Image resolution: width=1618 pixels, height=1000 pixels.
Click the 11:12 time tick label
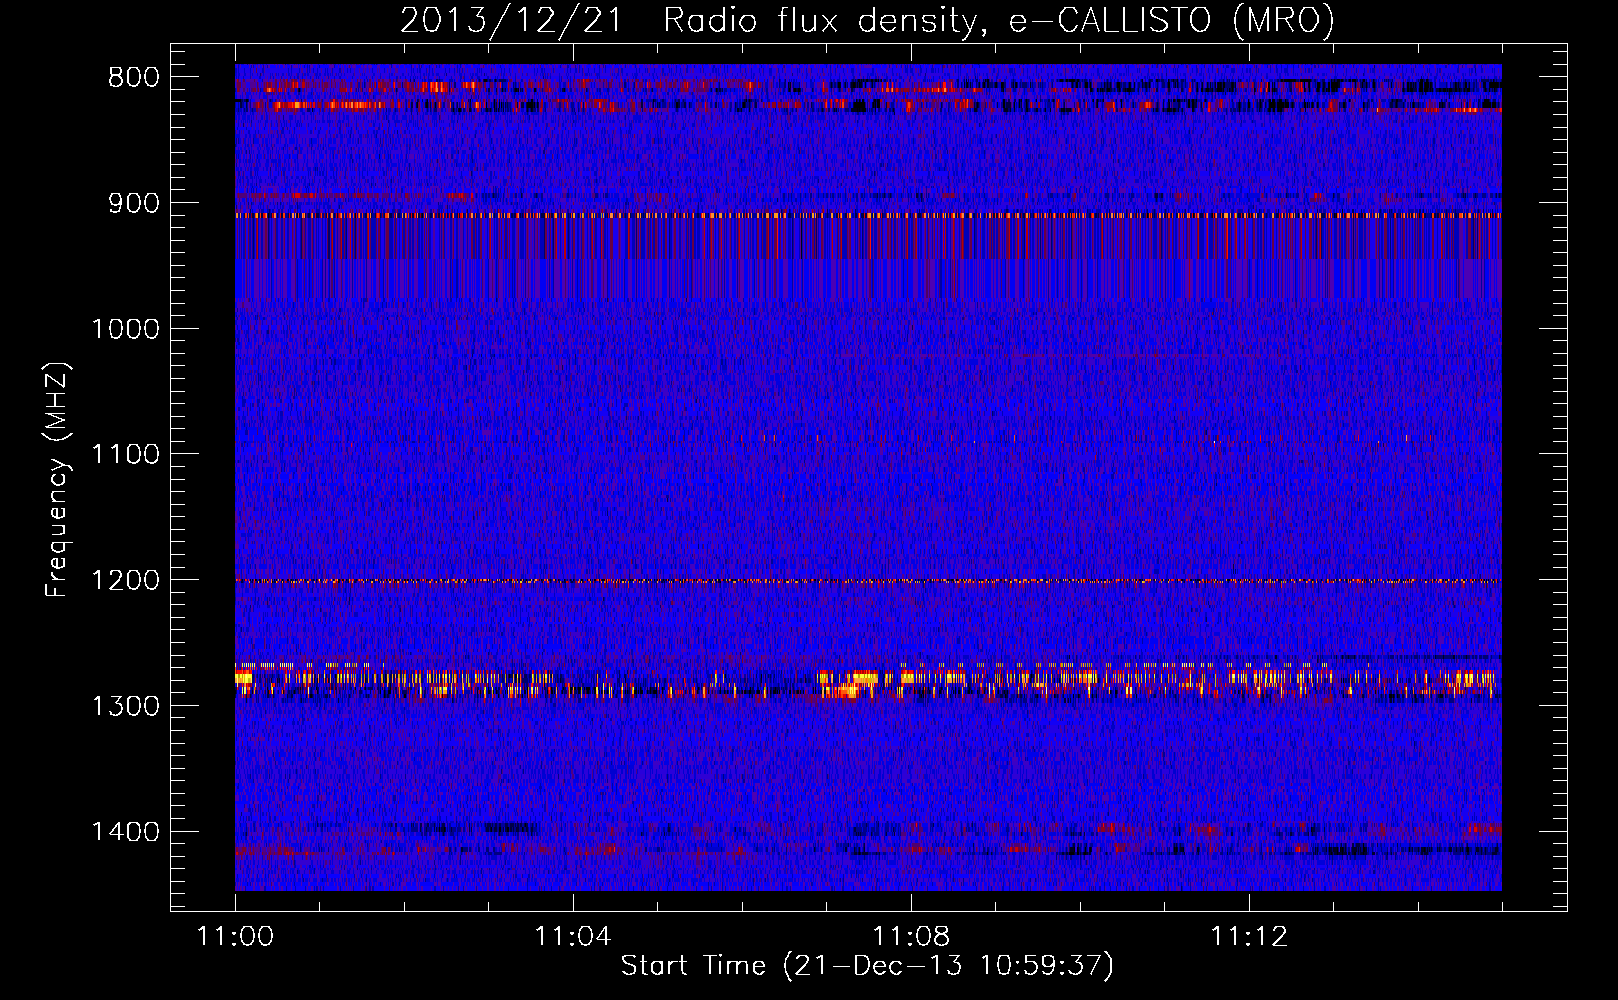pos(1249,937)
